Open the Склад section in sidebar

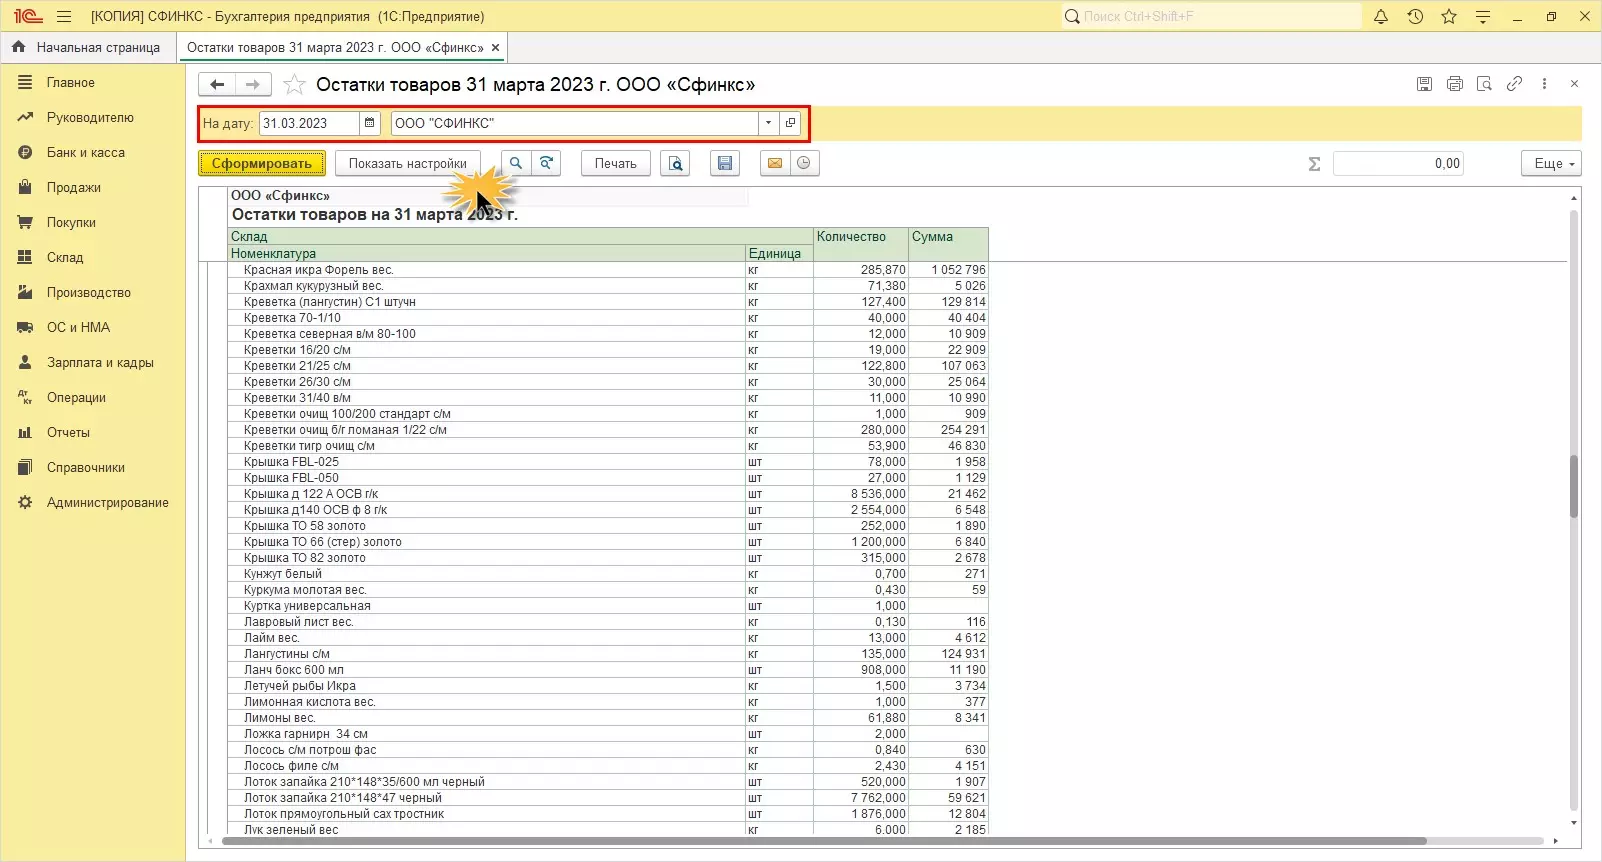(65, 257)
